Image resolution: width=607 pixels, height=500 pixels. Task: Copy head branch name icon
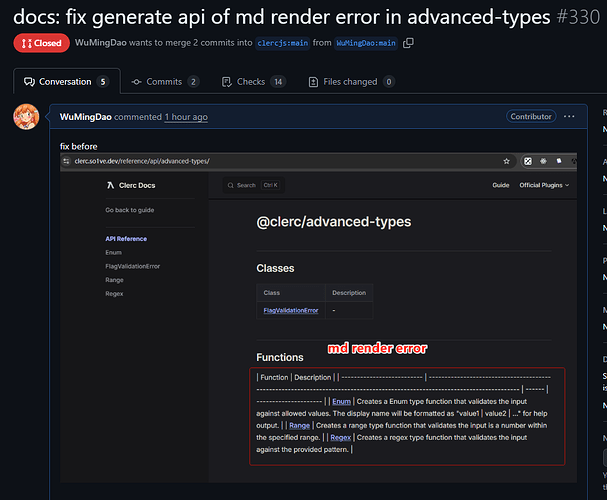(408, 43)
